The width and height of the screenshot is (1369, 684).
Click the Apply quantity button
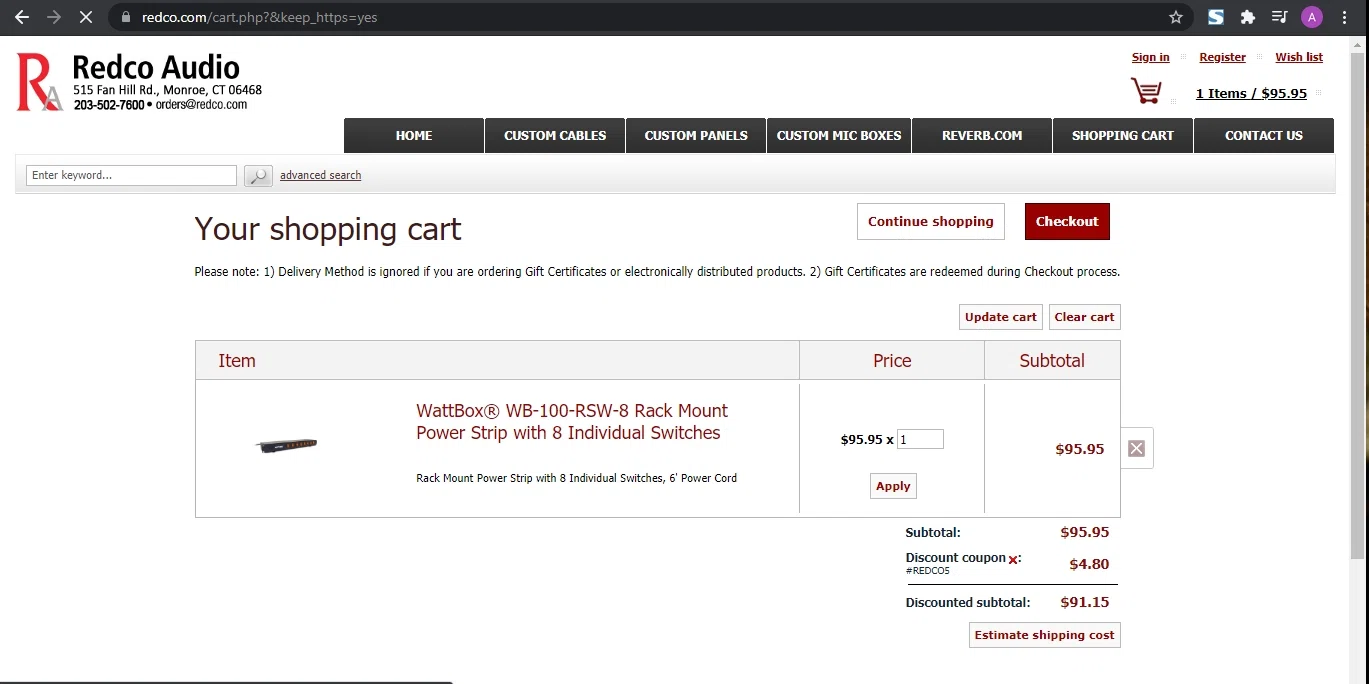(x=893, y=486)
